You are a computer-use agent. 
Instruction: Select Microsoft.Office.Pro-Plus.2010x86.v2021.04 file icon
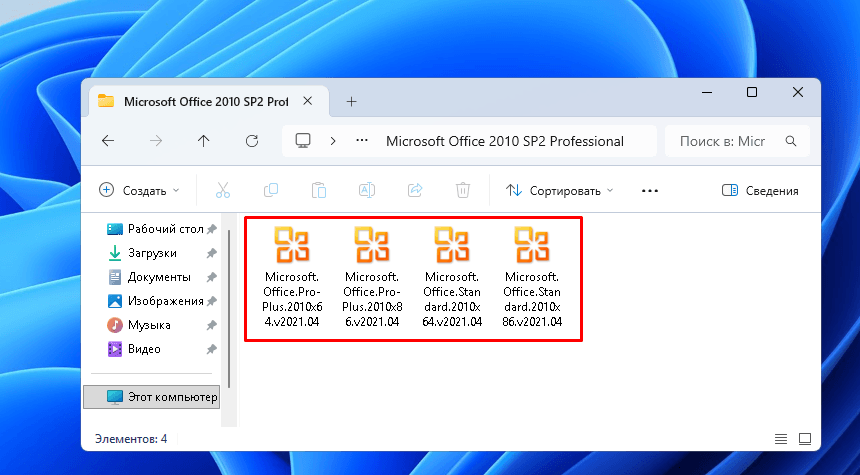pyautogui.click(x=372, y=245)
